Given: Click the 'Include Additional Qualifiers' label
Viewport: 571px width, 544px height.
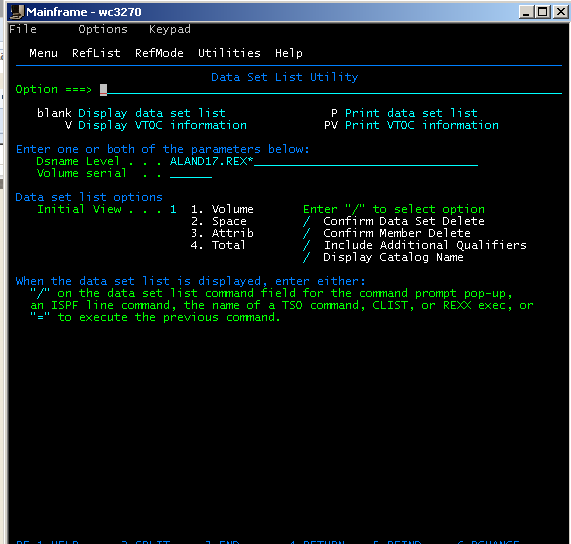Looking at the screenshot, I should point(425,245).
